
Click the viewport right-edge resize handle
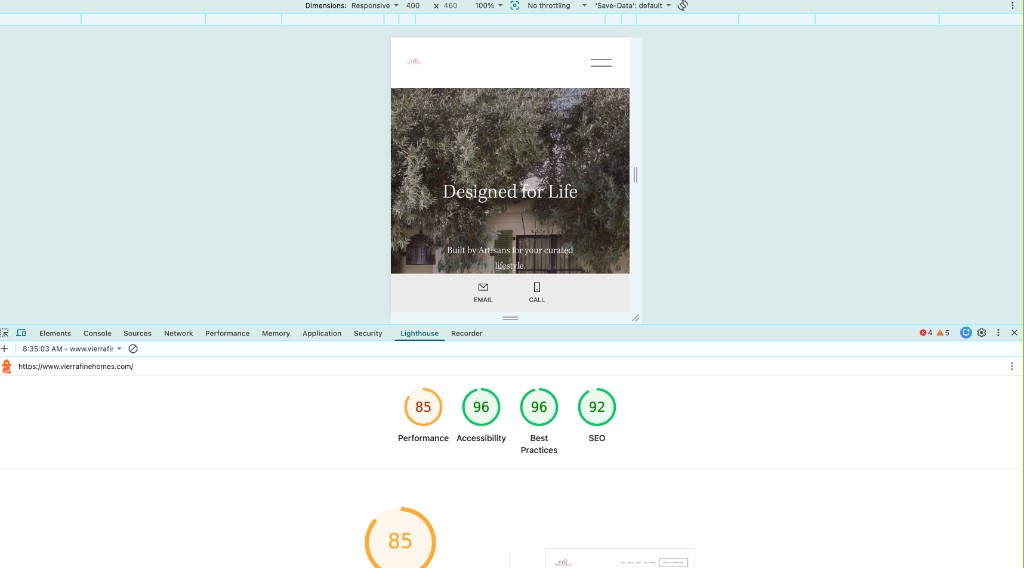click(635, 174)
